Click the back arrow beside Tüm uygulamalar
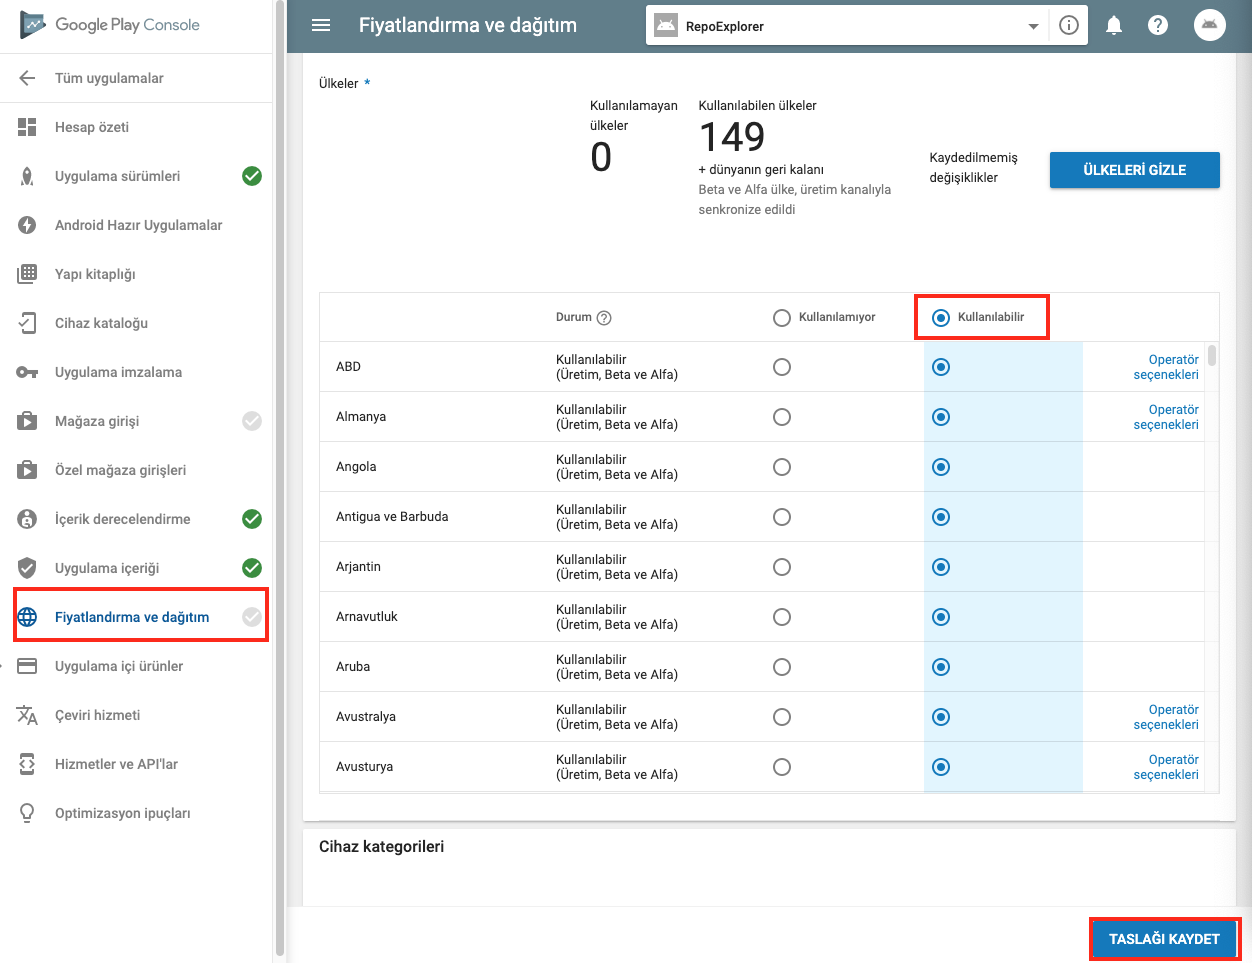Viewport: 1252px width, 963px height. click(27, 78)
